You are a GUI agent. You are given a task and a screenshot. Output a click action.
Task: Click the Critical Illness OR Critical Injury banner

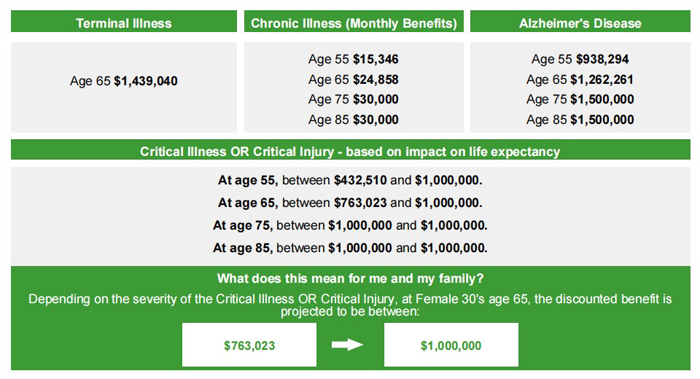(350, 150)
